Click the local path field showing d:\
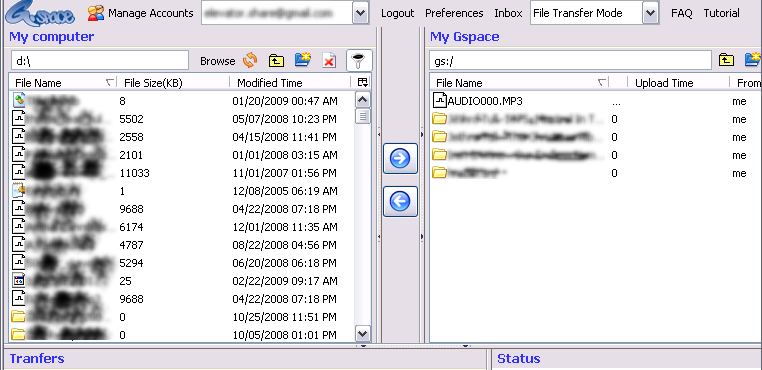Image resolution: width=762 pixels, height=370 pixels. click(100, 60)
